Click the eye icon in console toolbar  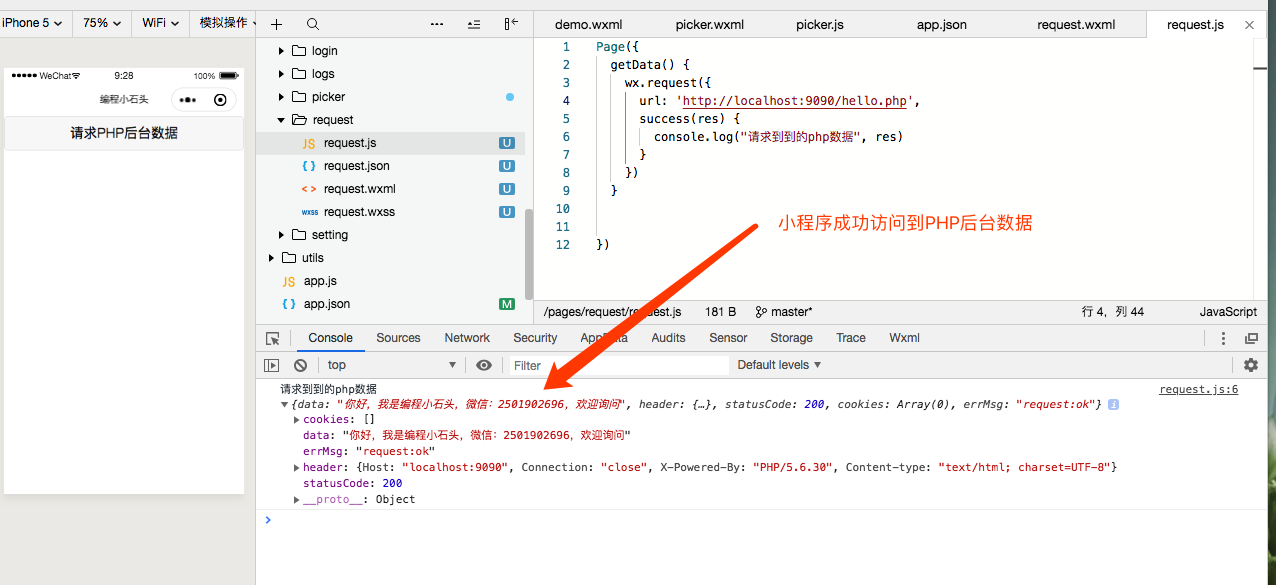[483, 365]
